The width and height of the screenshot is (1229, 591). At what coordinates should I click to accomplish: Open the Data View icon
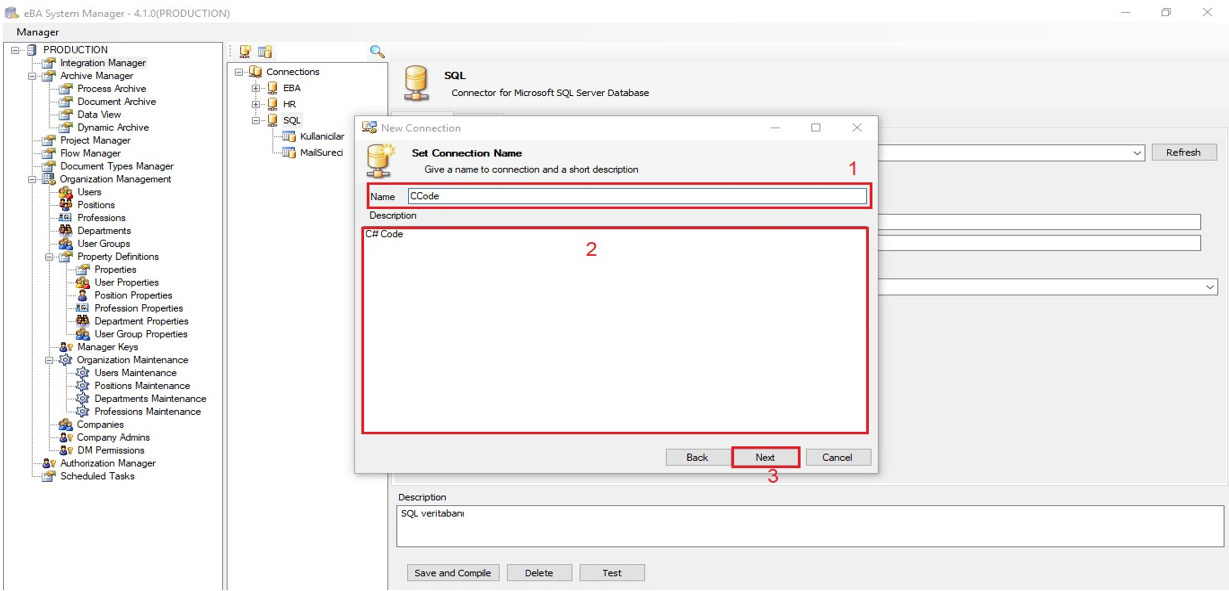[x=65, y=115]
